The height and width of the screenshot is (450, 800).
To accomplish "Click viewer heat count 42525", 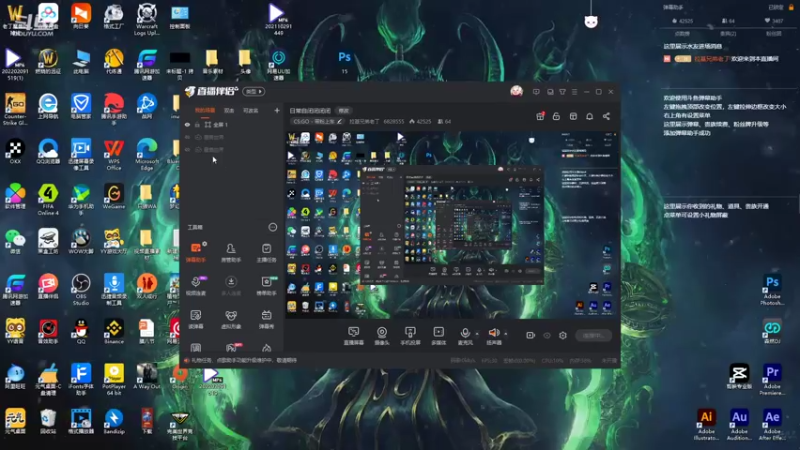I will click(420, 121).
